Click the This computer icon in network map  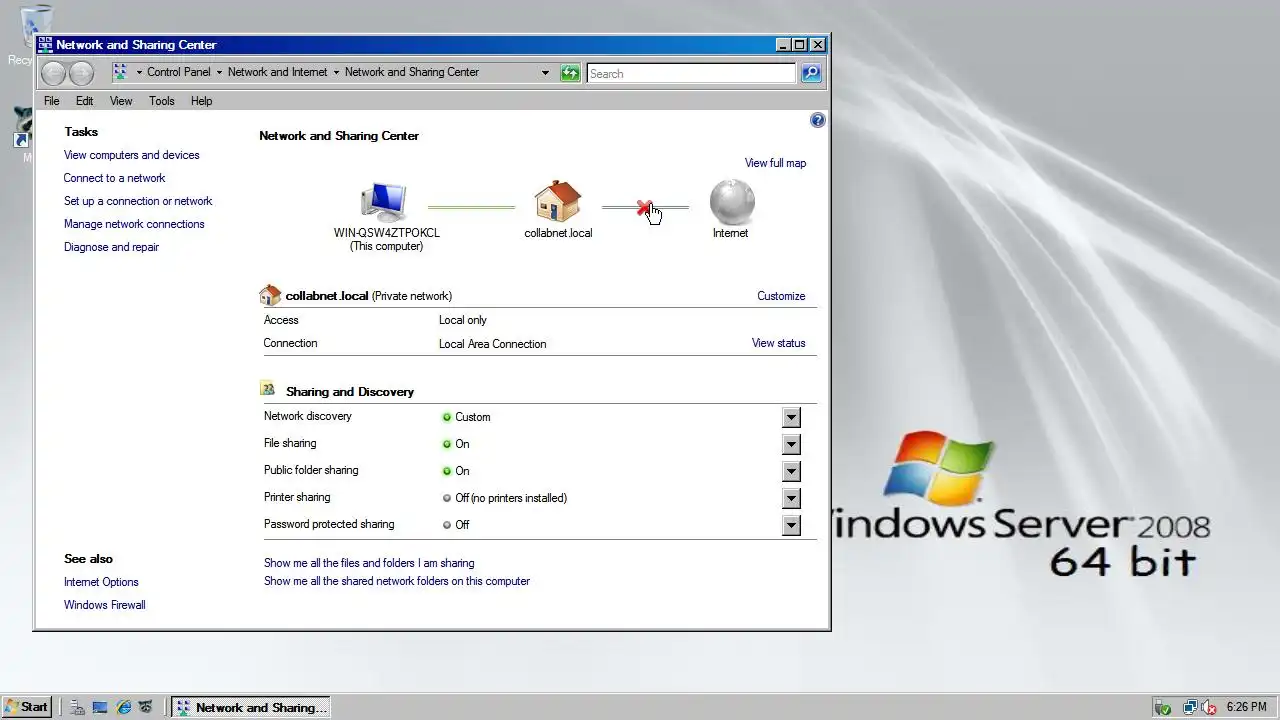[384, 202]
